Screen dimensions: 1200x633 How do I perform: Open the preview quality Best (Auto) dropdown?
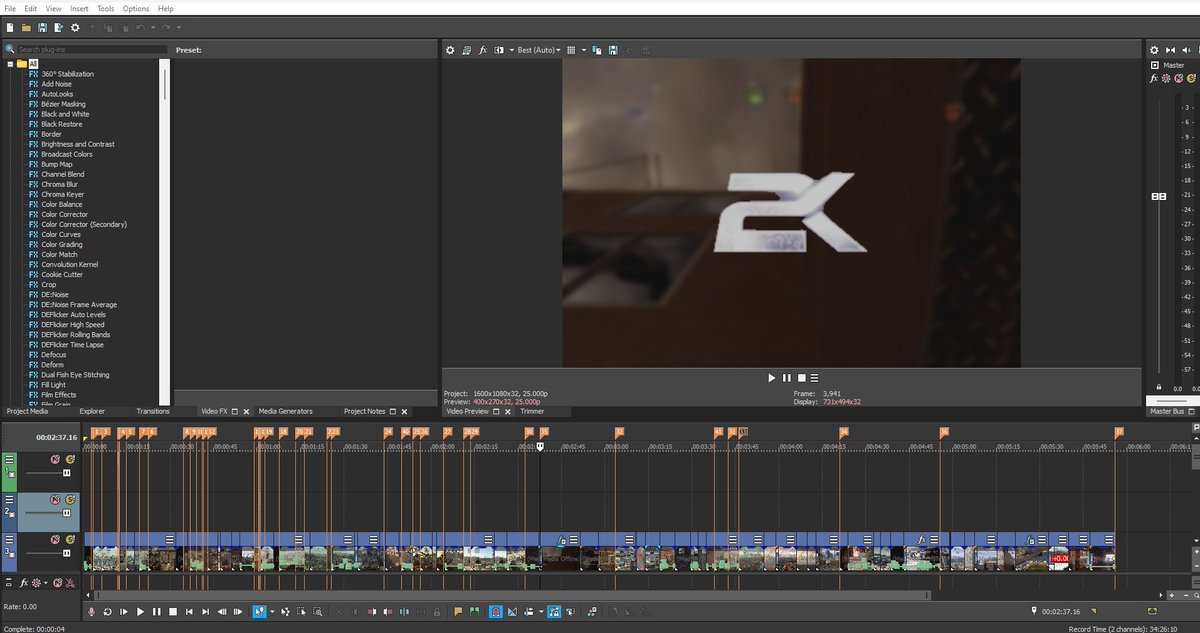(538, 50)
